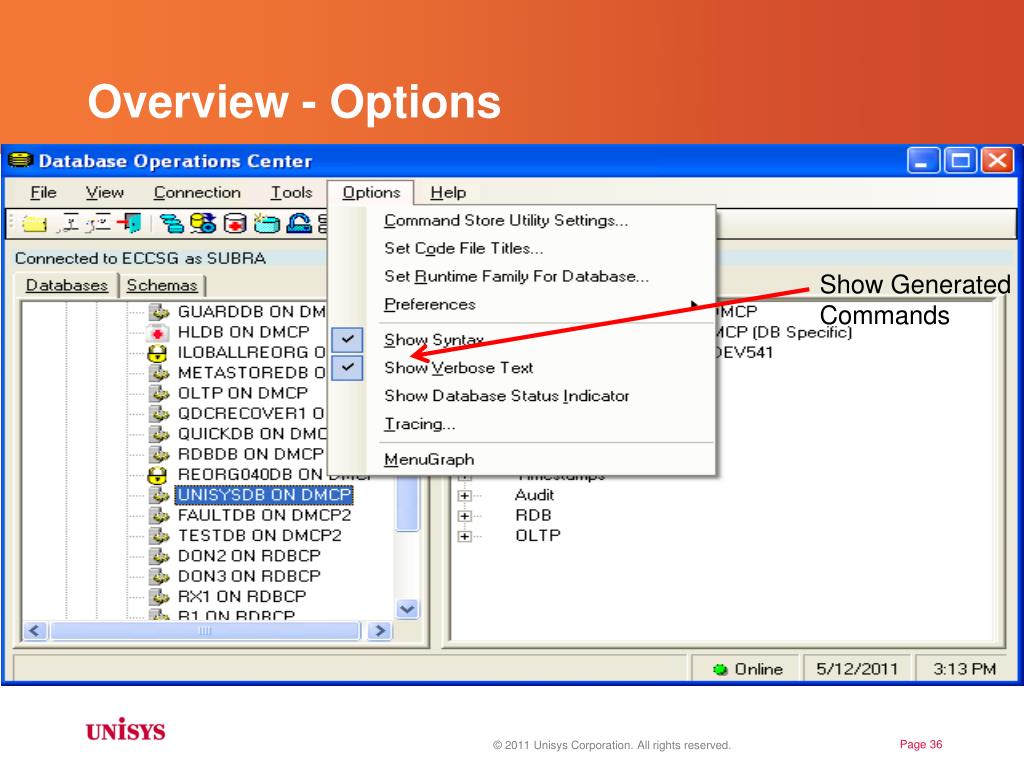Image resolution: width=1024 pixels, height=768 pixels.
Task: Open the Tools menu
Action: 291,193
